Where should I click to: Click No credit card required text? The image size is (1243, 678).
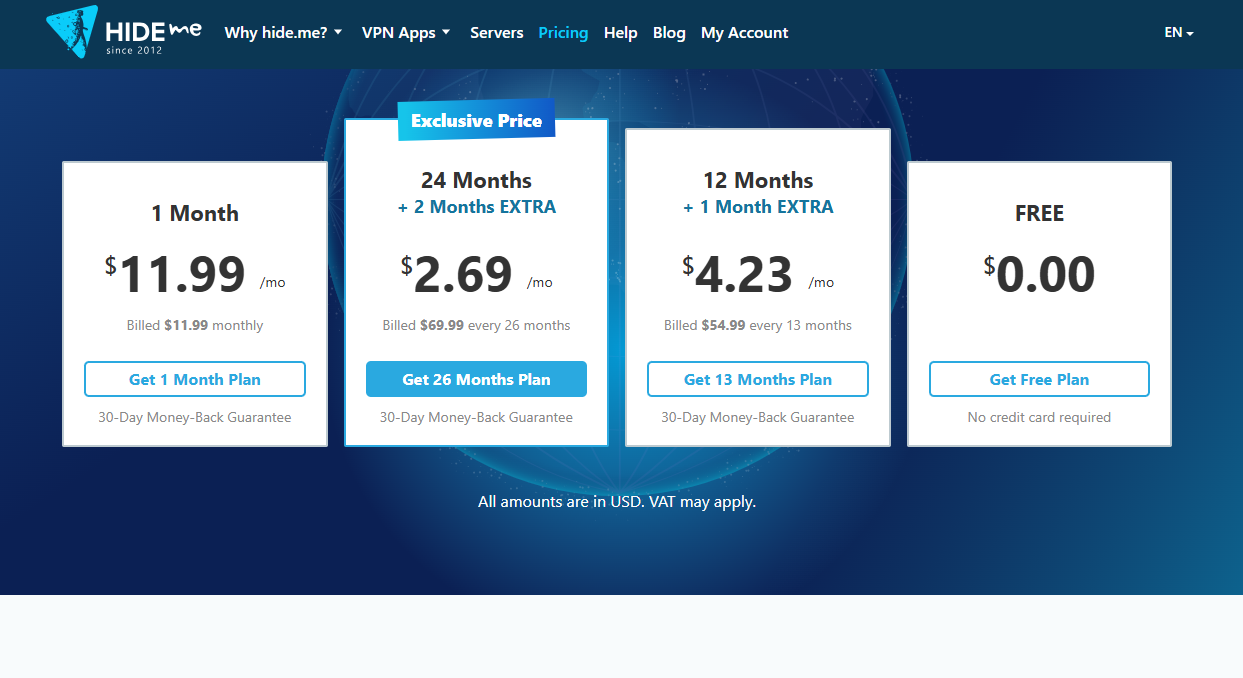pyautogui.click(x=1039, y=417)
